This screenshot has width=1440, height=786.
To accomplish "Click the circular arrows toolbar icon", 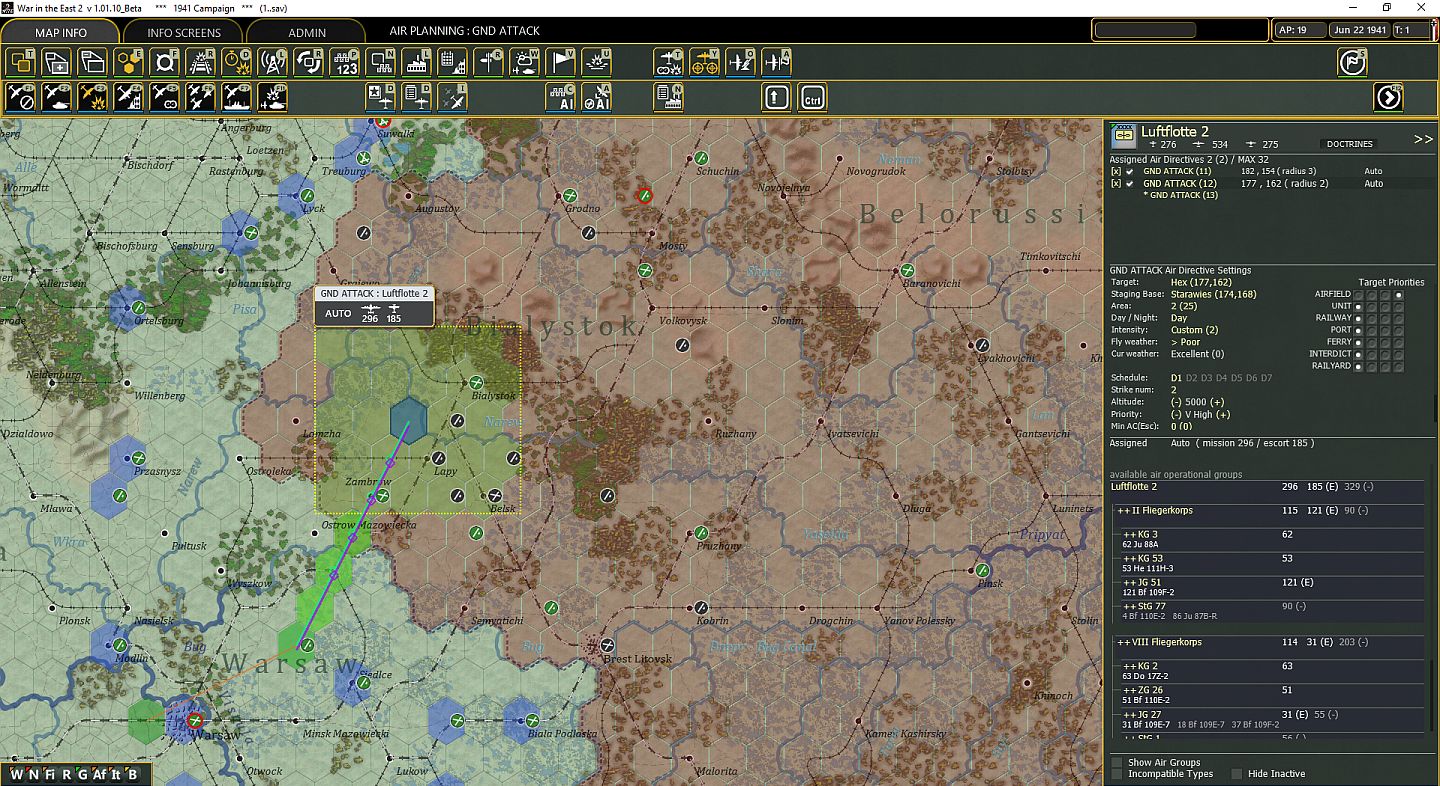I will [x=309, y=62].
